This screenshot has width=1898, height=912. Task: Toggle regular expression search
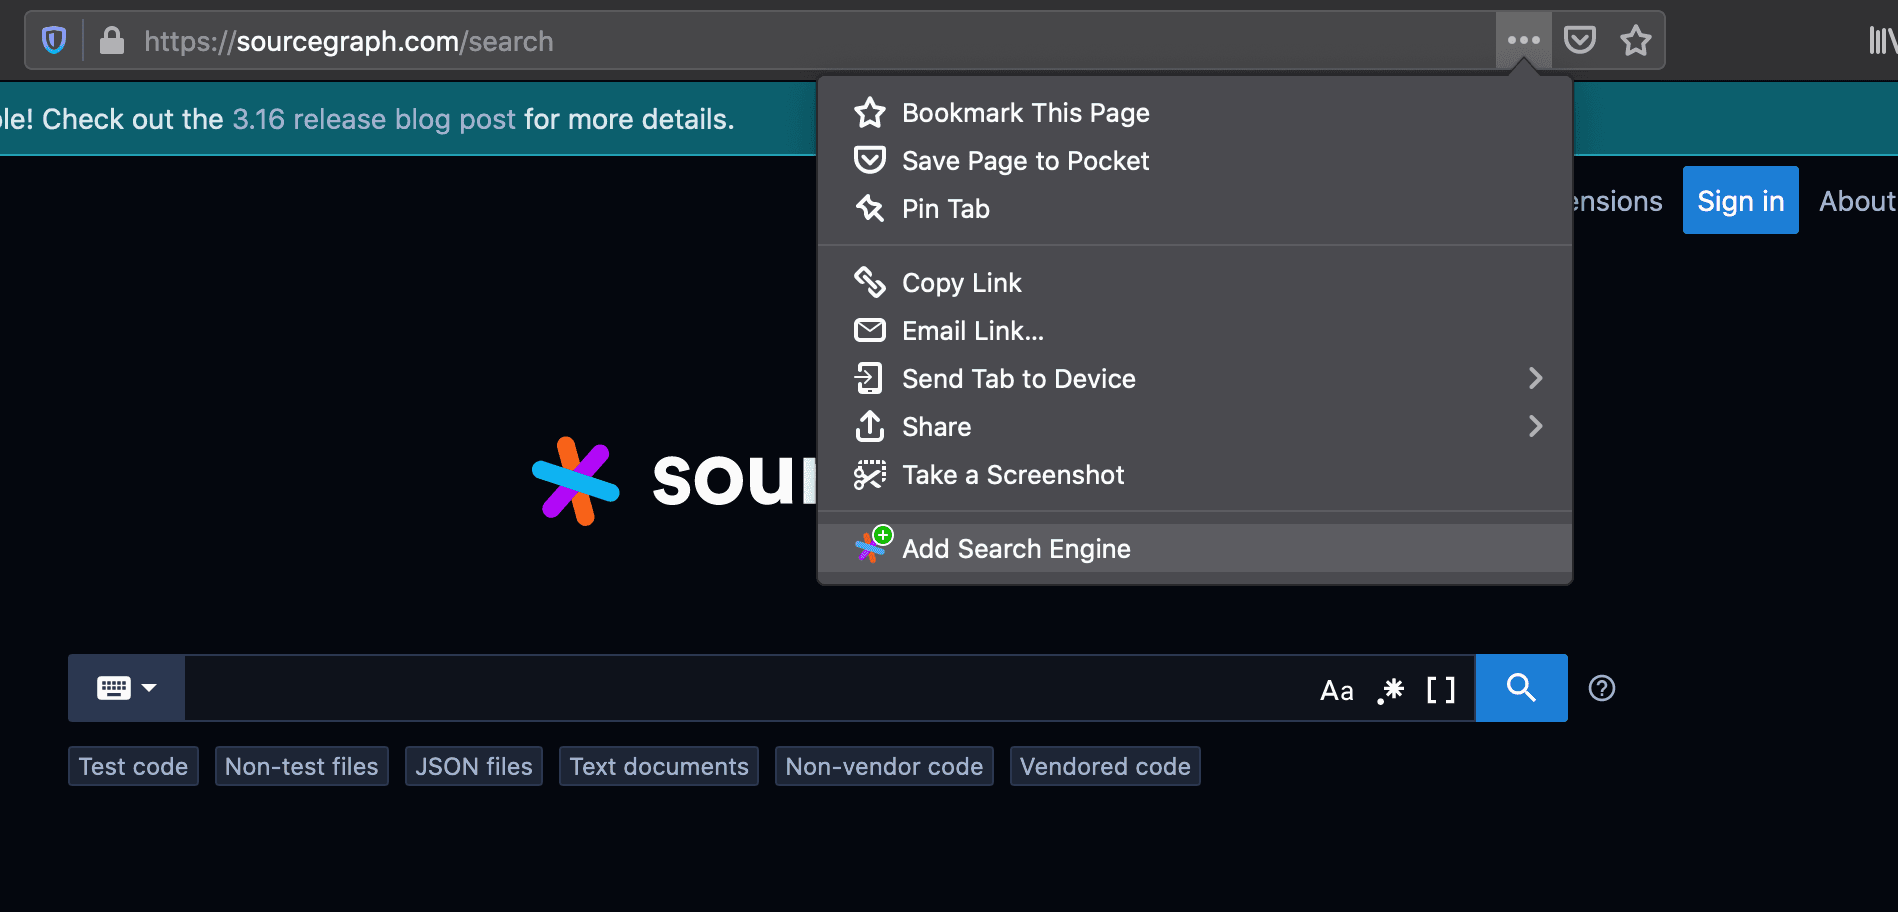(x=1391, y=690)
